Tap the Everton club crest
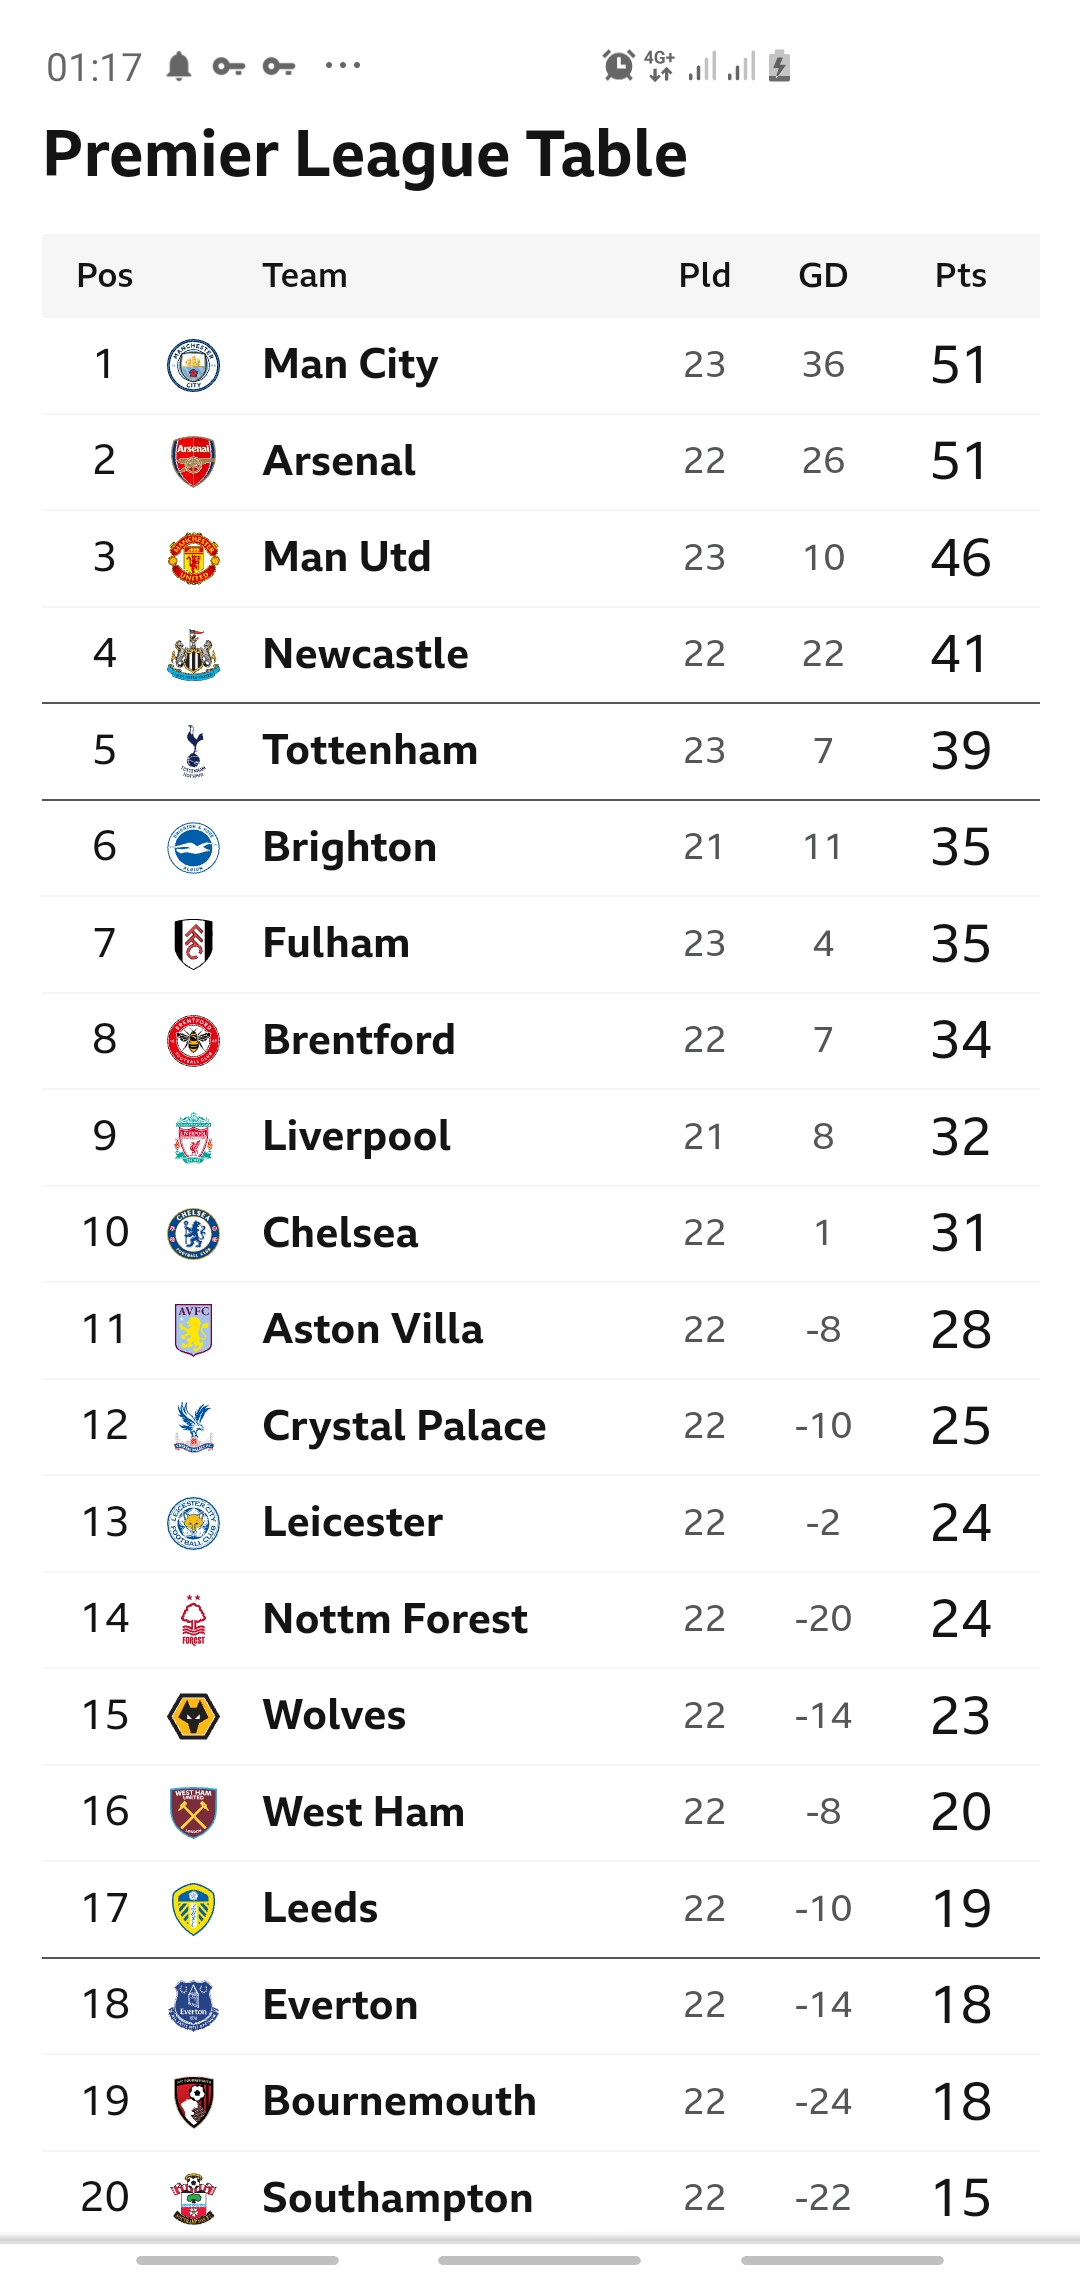The width and height of the screenshot is (1080, 2280). pos(193,2005)
